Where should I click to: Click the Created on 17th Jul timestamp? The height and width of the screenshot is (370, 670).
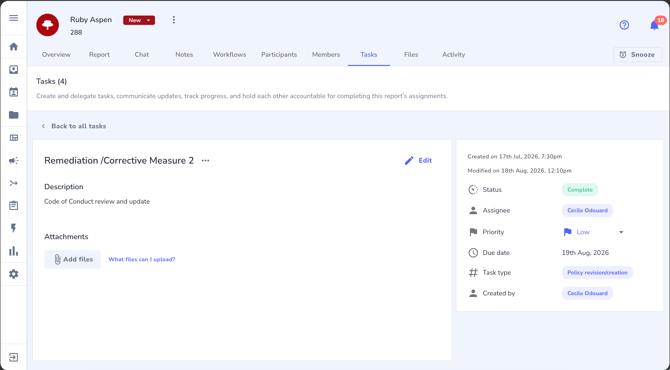(x=515, y=156)
